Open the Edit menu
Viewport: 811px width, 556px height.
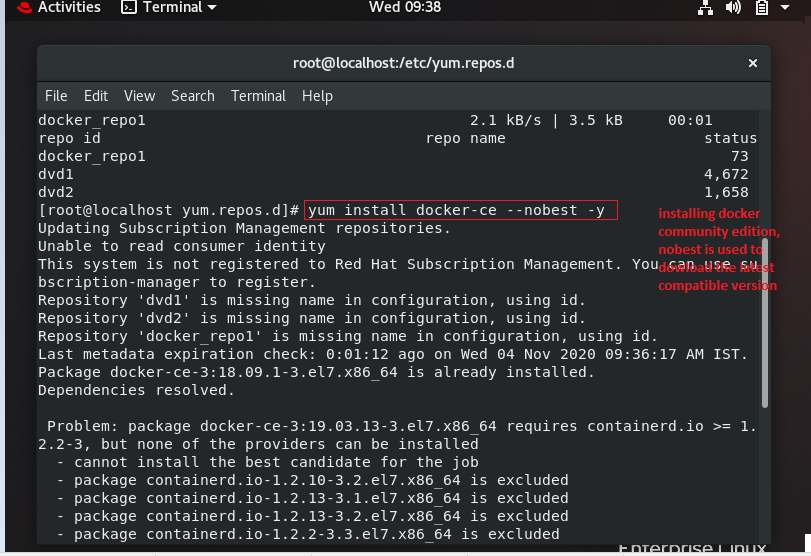pyautogui.click(x=96, y=96)
